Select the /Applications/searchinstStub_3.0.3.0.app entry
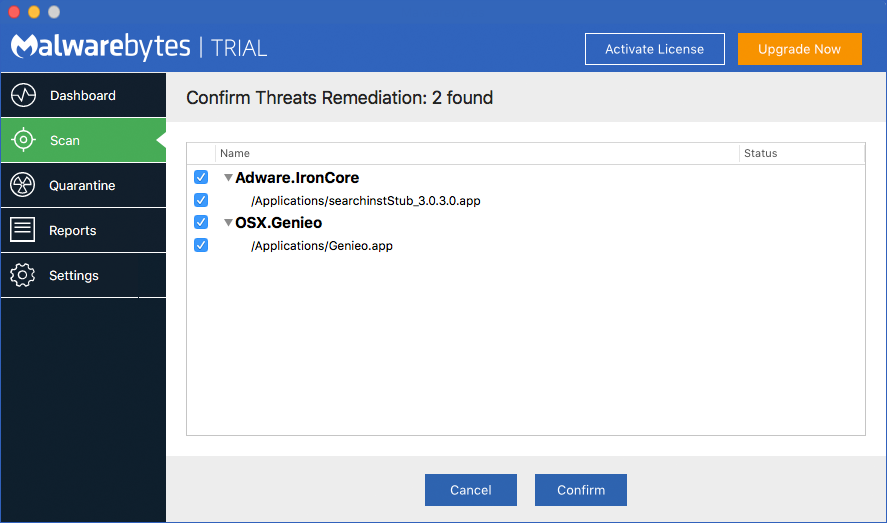The height and width of the screenshot is (523, 887). tap(365, 201)
